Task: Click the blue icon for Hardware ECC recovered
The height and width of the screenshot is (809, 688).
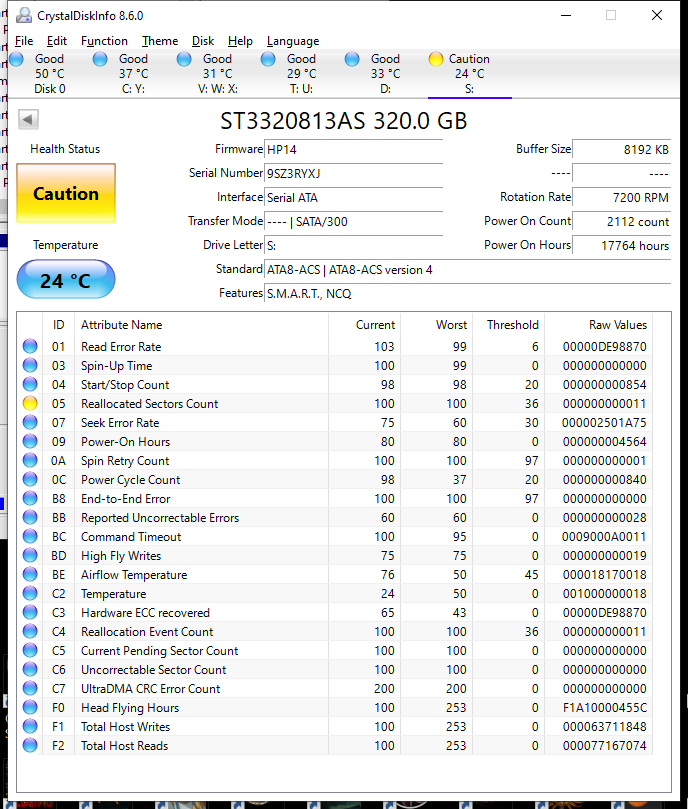Action: click(x=30, y=612)
